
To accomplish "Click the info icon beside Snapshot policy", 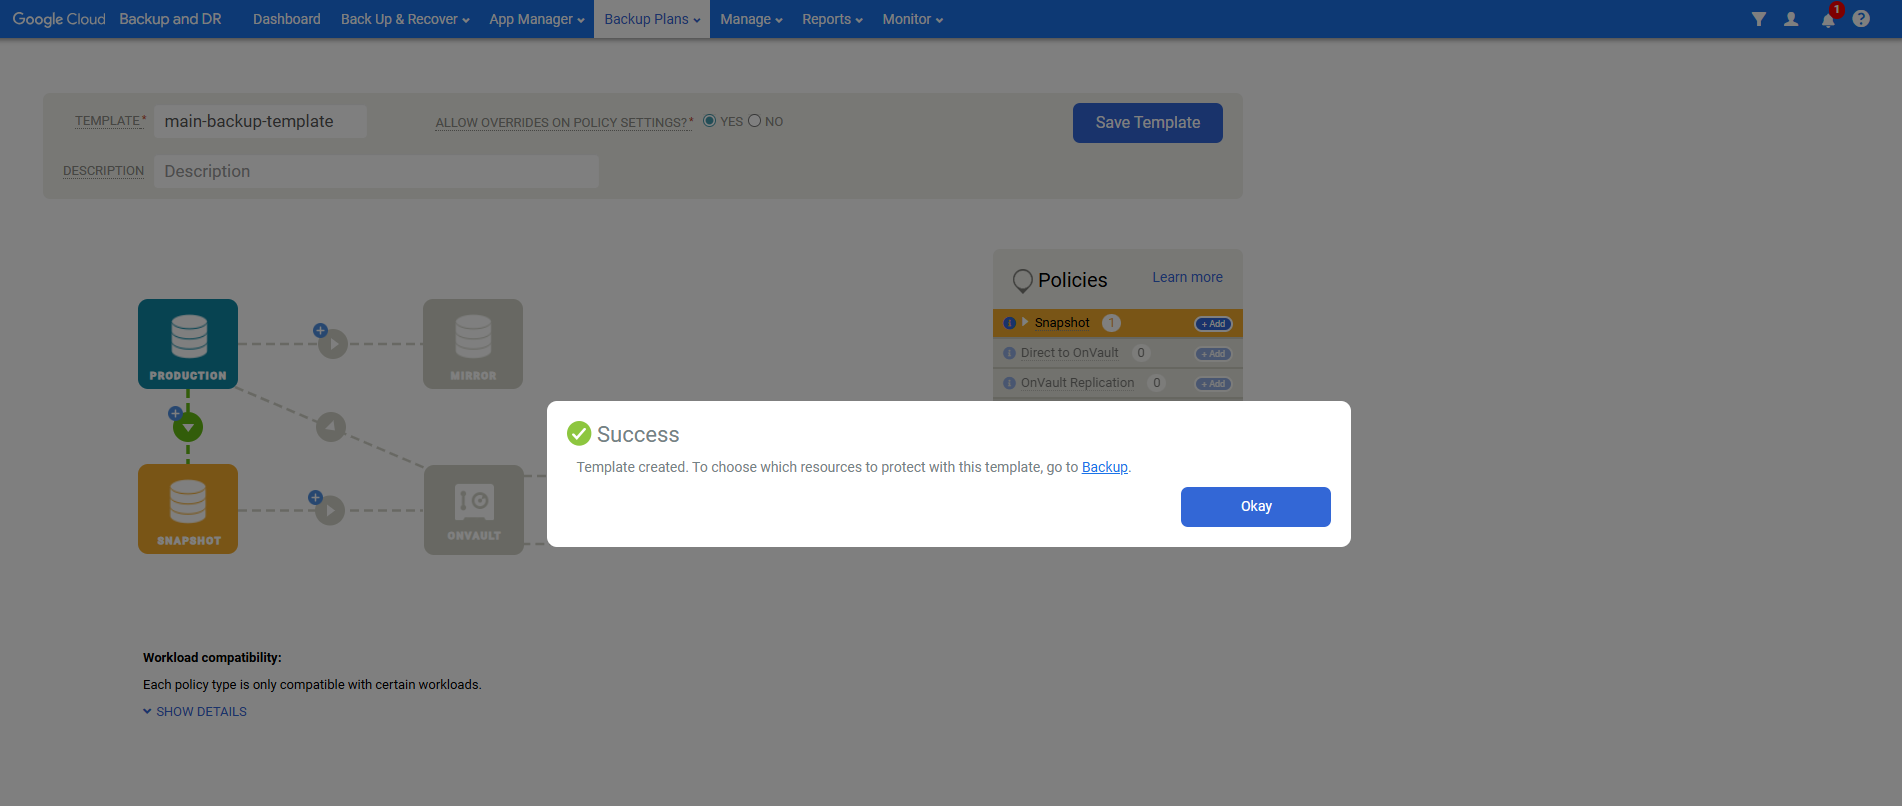I will click(1009, 323).
